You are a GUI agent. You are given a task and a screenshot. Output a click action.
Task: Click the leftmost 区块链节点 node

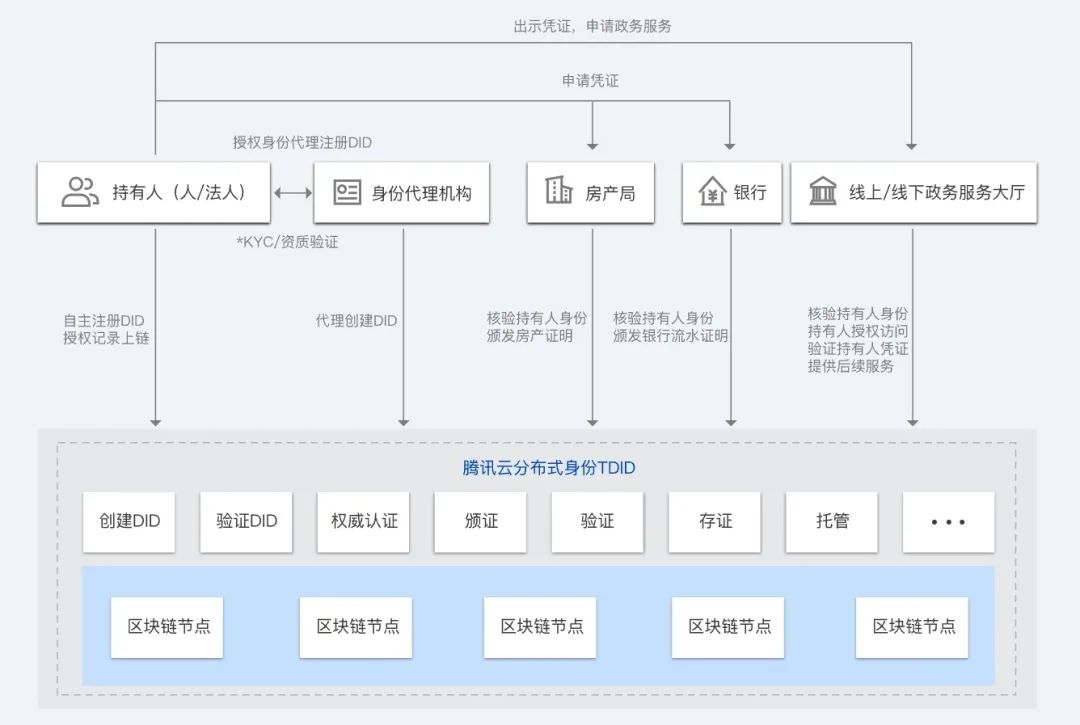point(166,627)
